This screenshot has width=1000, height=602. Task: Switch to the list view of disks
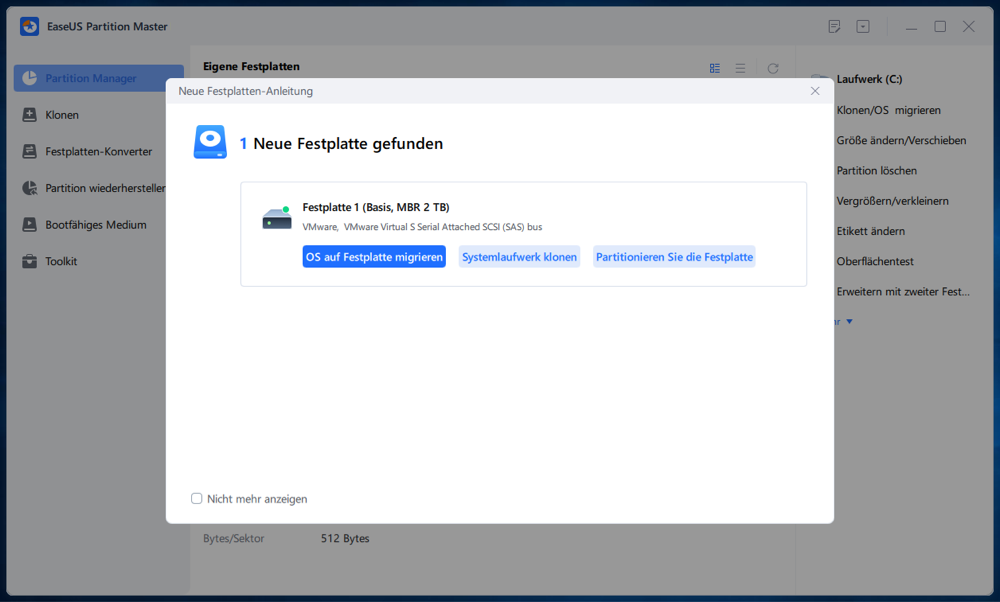(740, 68)
